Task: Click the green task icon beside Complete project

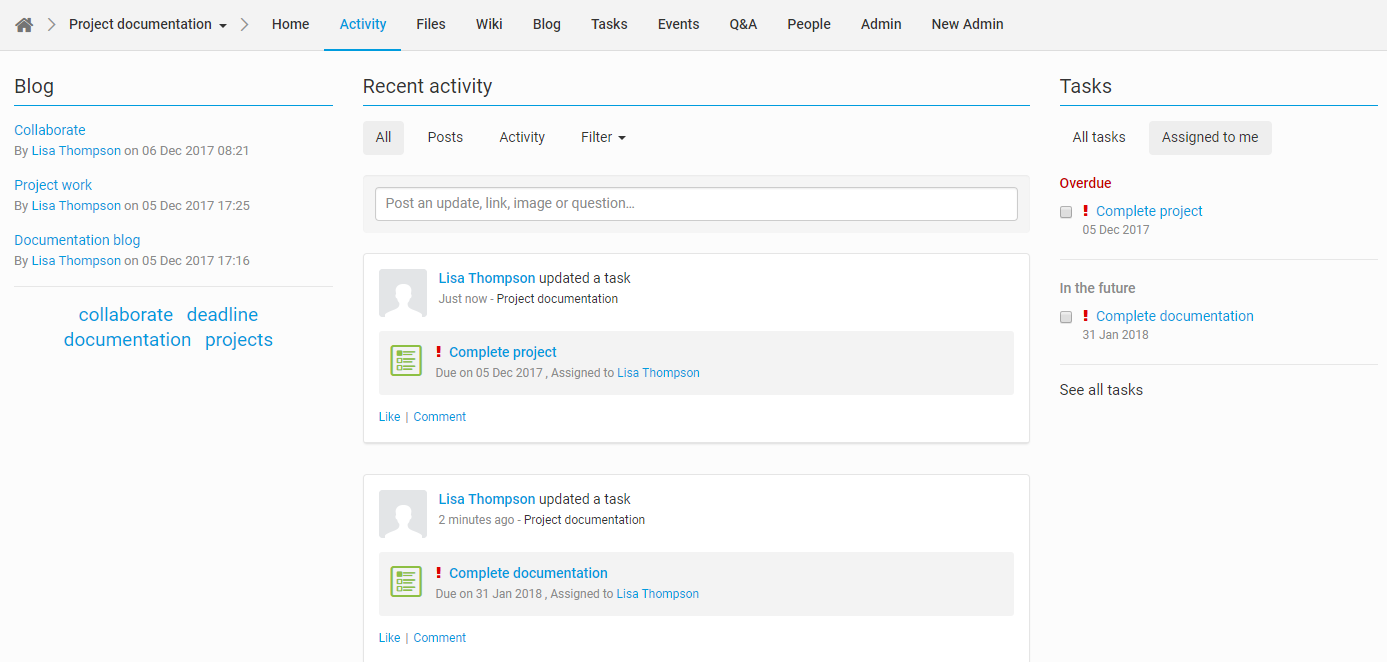Action: coord(405,361)
